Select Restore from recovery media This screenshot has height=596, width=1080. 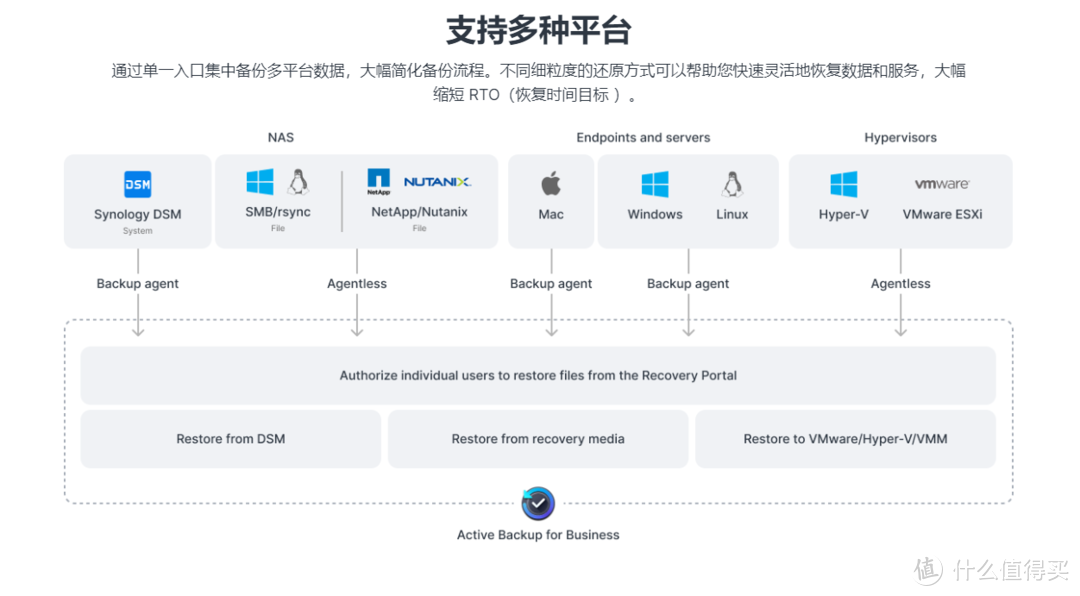[538, 438]
